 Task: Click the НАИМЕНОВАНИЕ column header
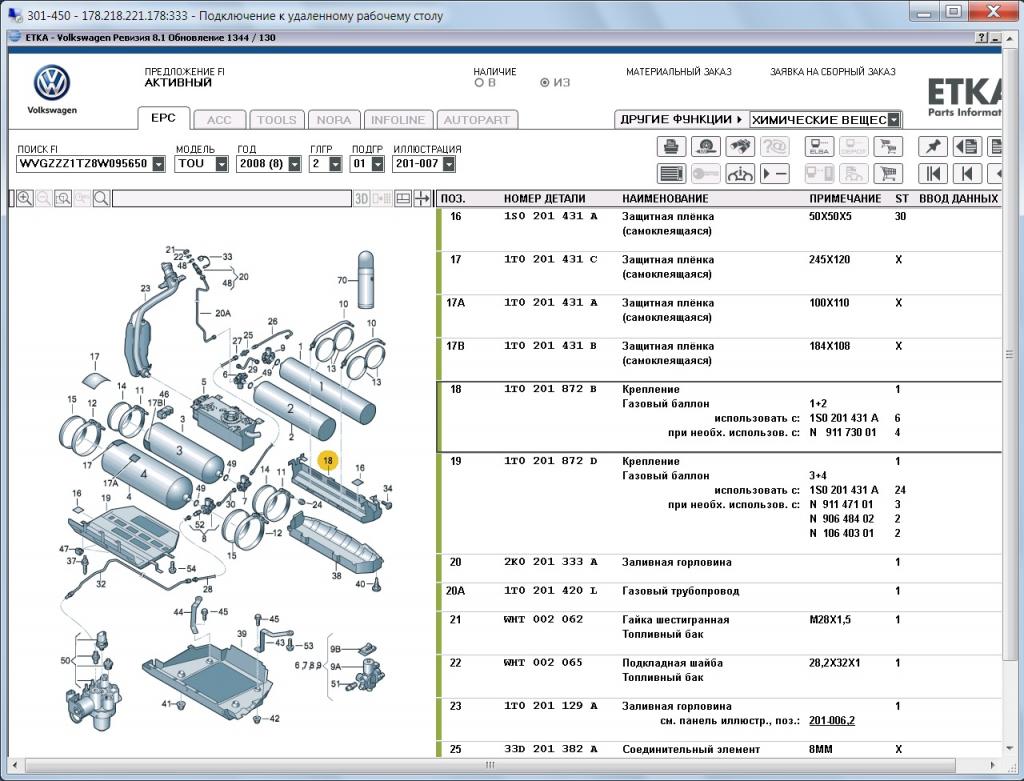click(665, 199)
